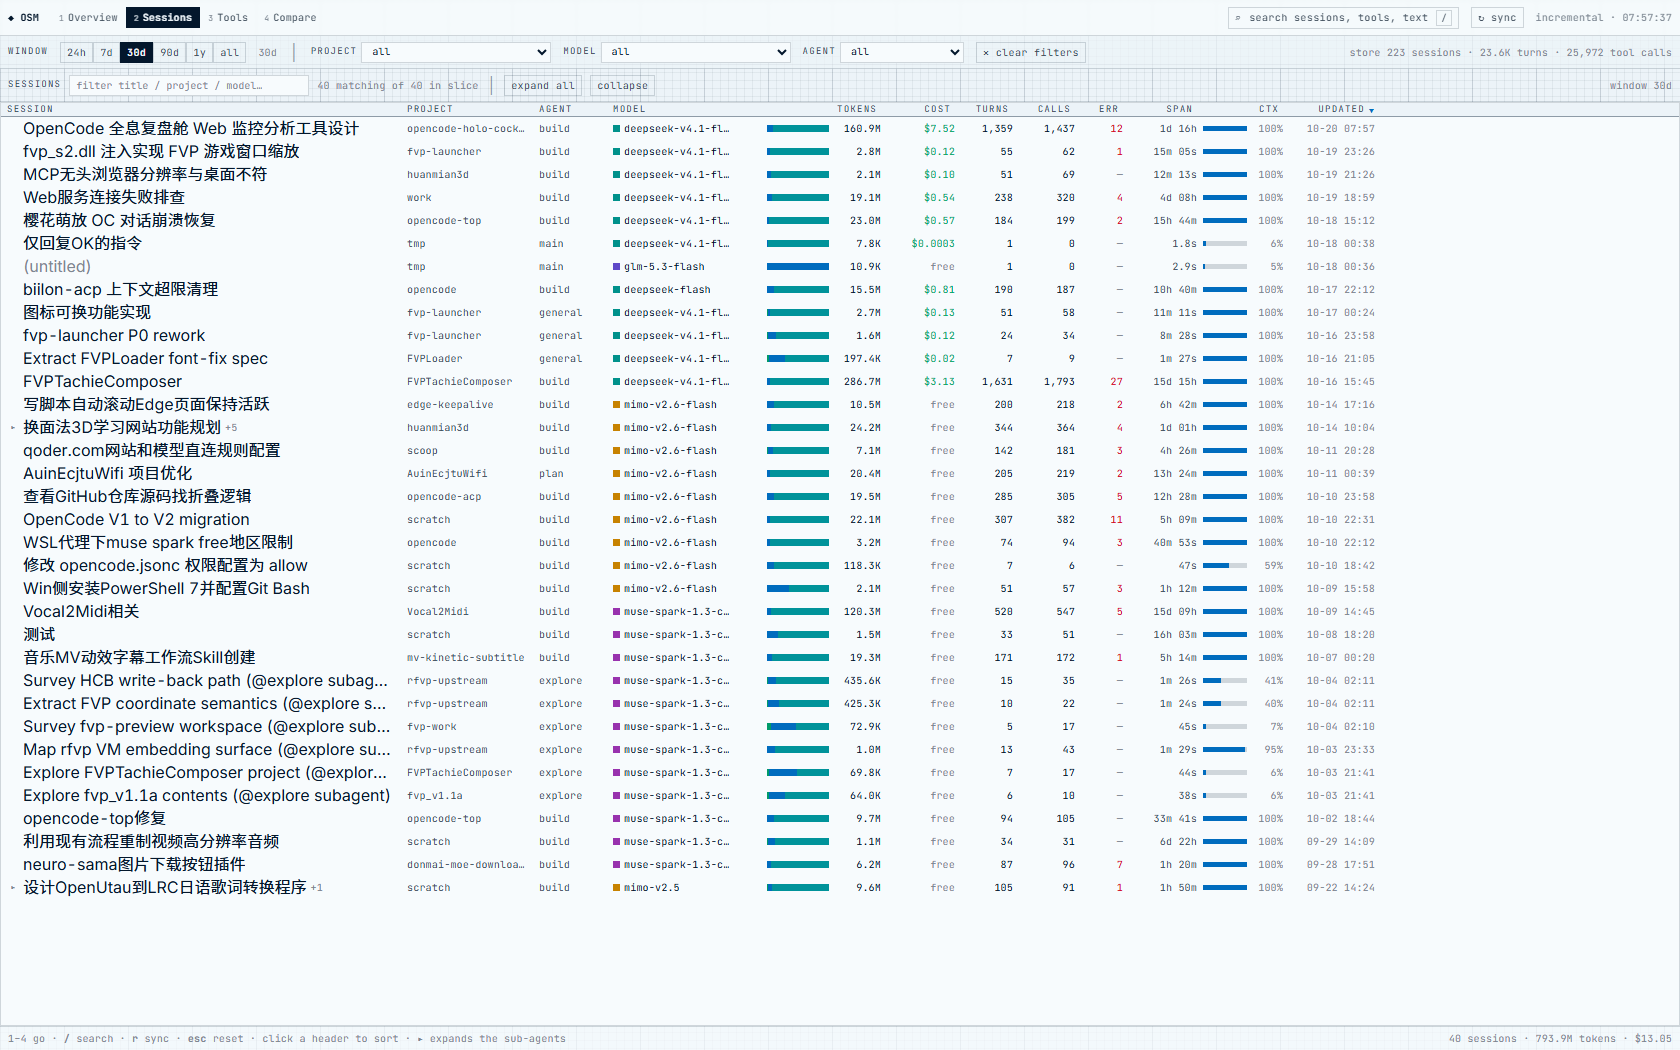Screen dimensions: 1680x1050
Task: Click the token bar of FVPTachieComposer row
Action: point(798,381)
